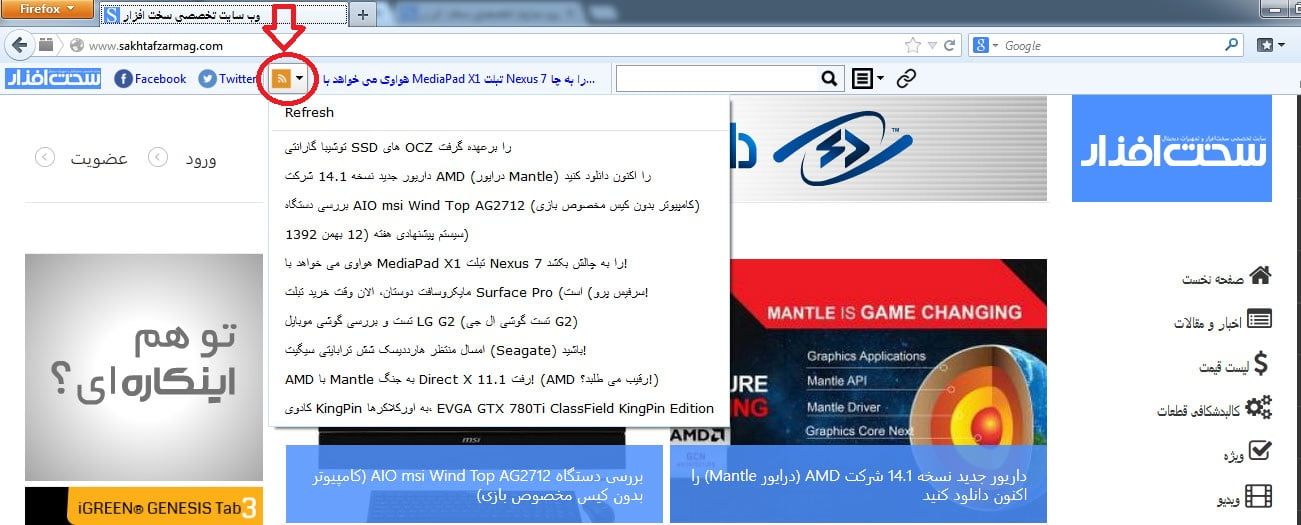This screenshot has height=525, width=1301.
Task: Click the www.sakhtafzarmag.com address bar
Action: [x=480, y=45]
